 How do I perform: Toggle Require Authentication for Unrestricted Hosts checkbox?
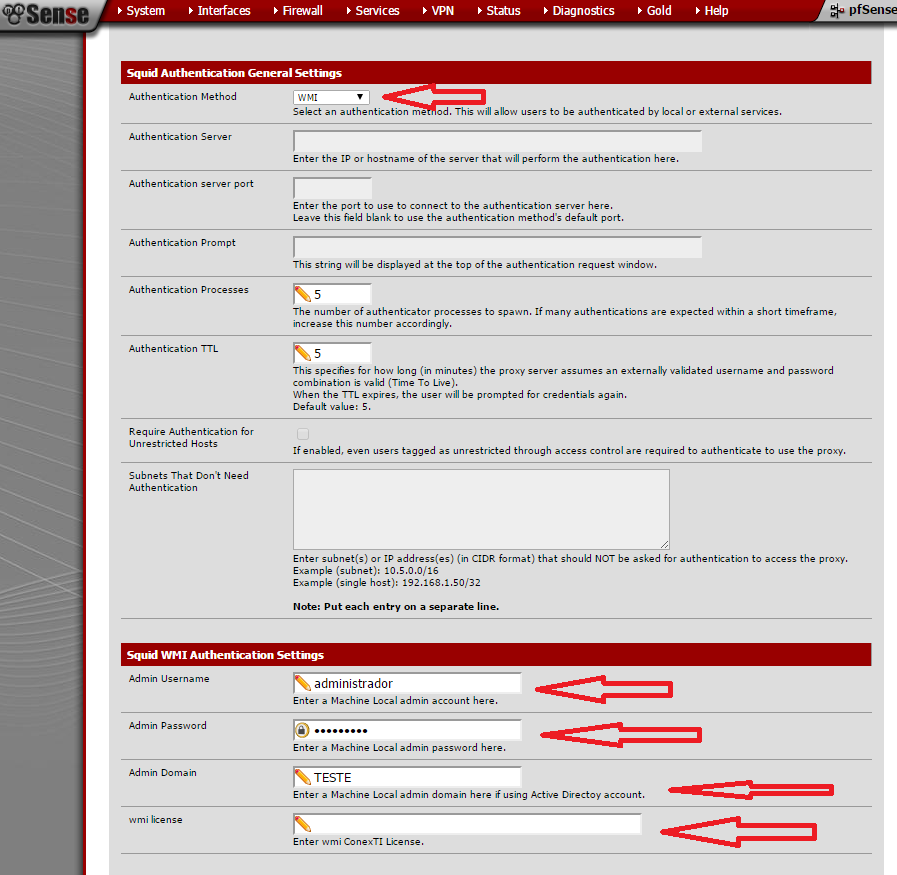[303, 434]
